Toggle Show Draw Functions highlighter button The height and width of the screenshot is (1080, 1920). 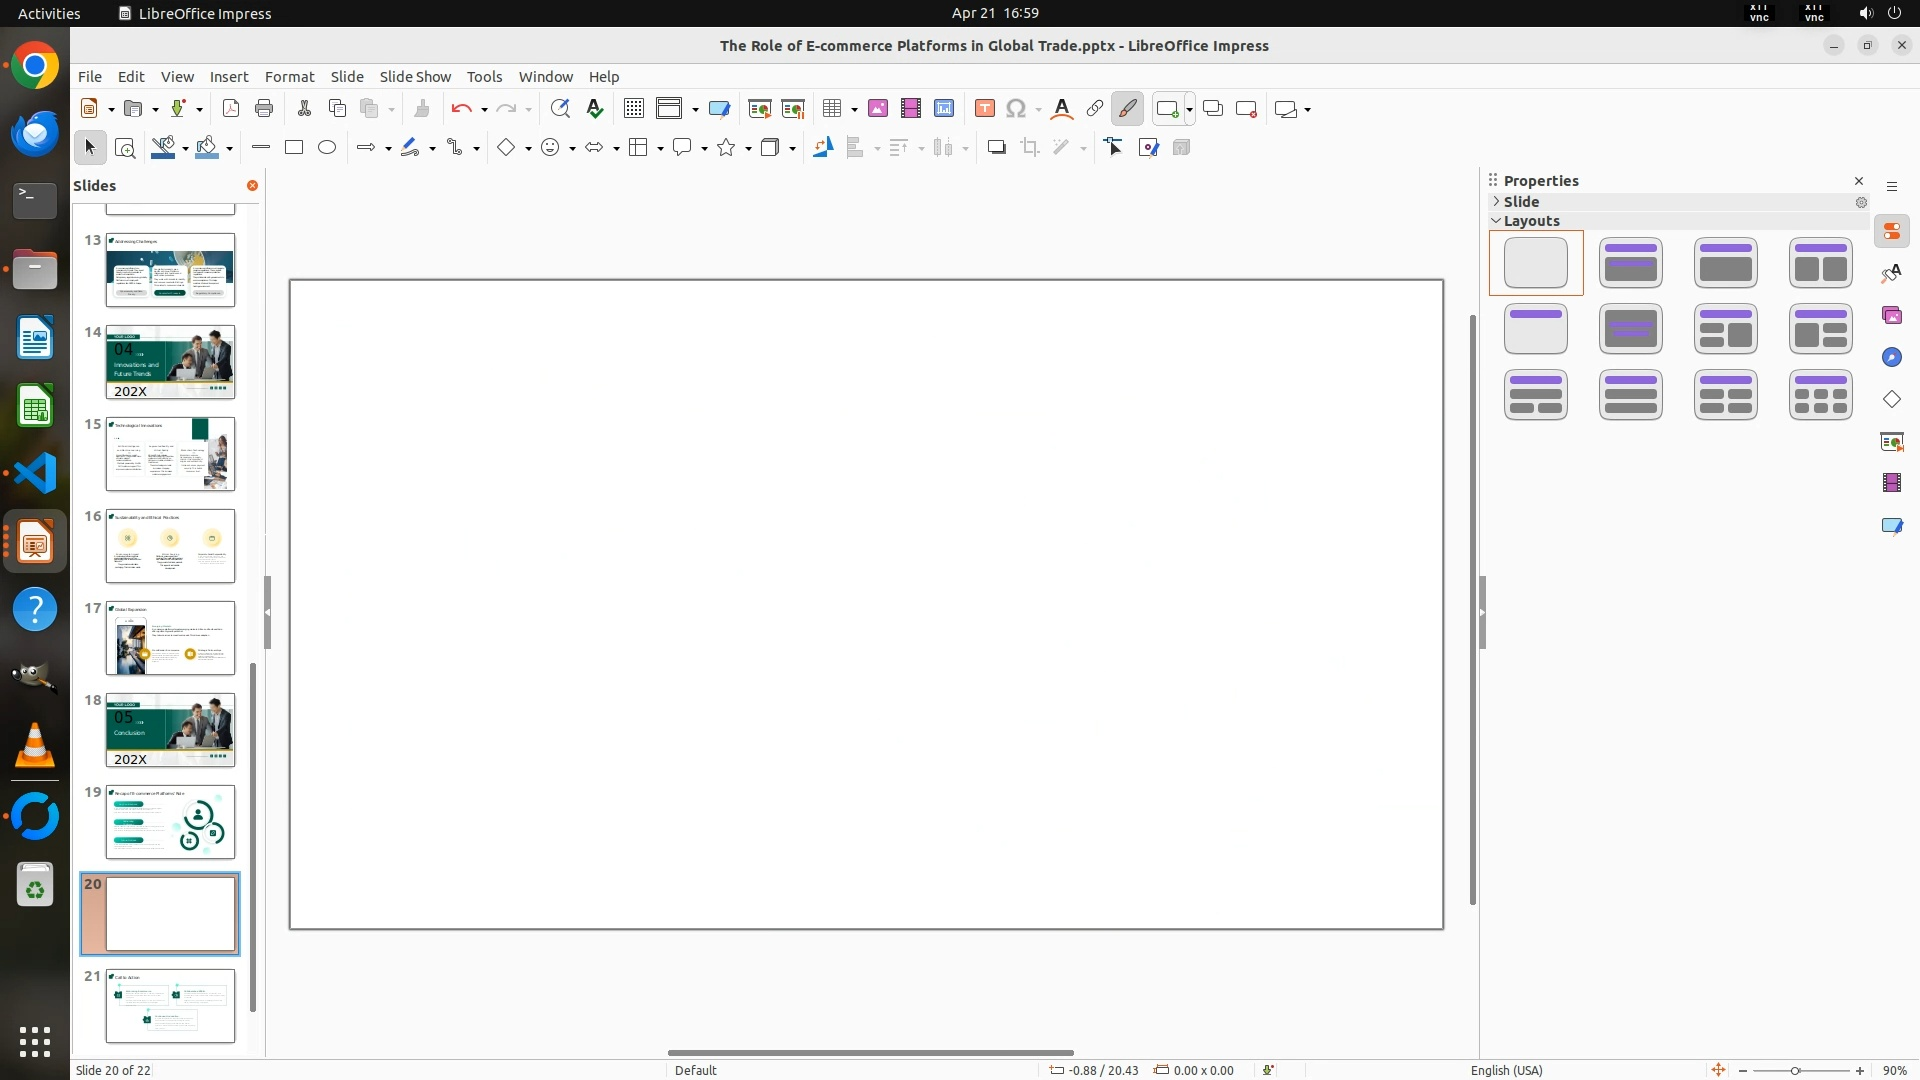click(x=1127, y=109)
